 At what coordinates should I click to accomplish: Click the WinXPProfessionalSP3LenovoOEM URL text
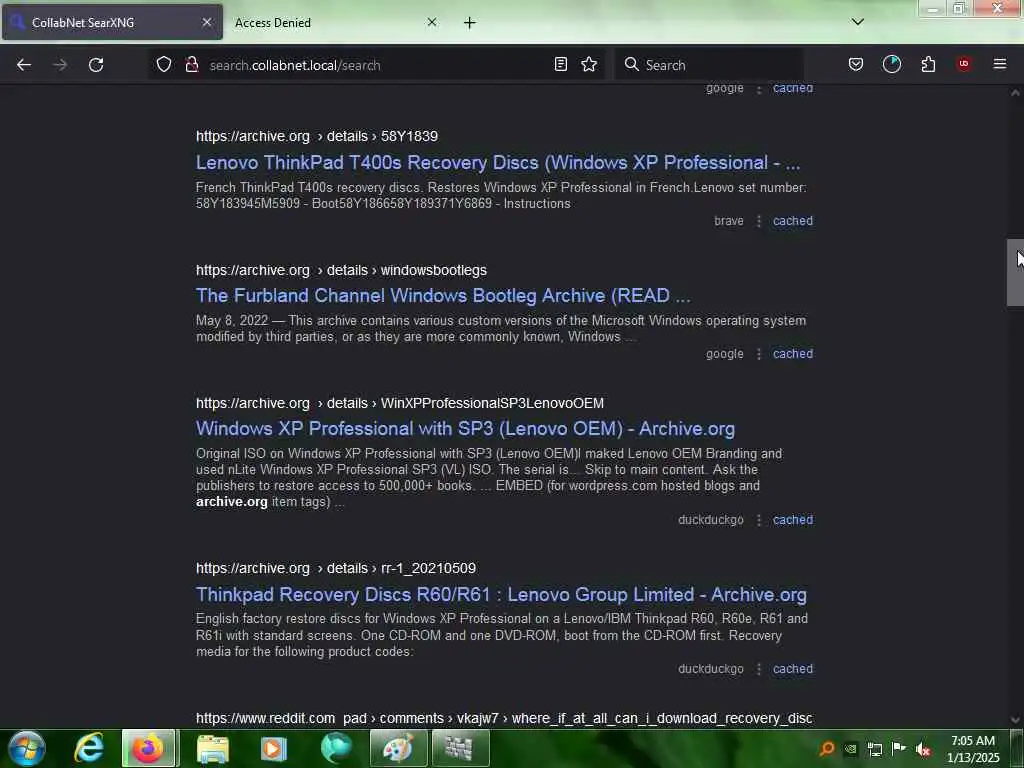tap(400, 404)
